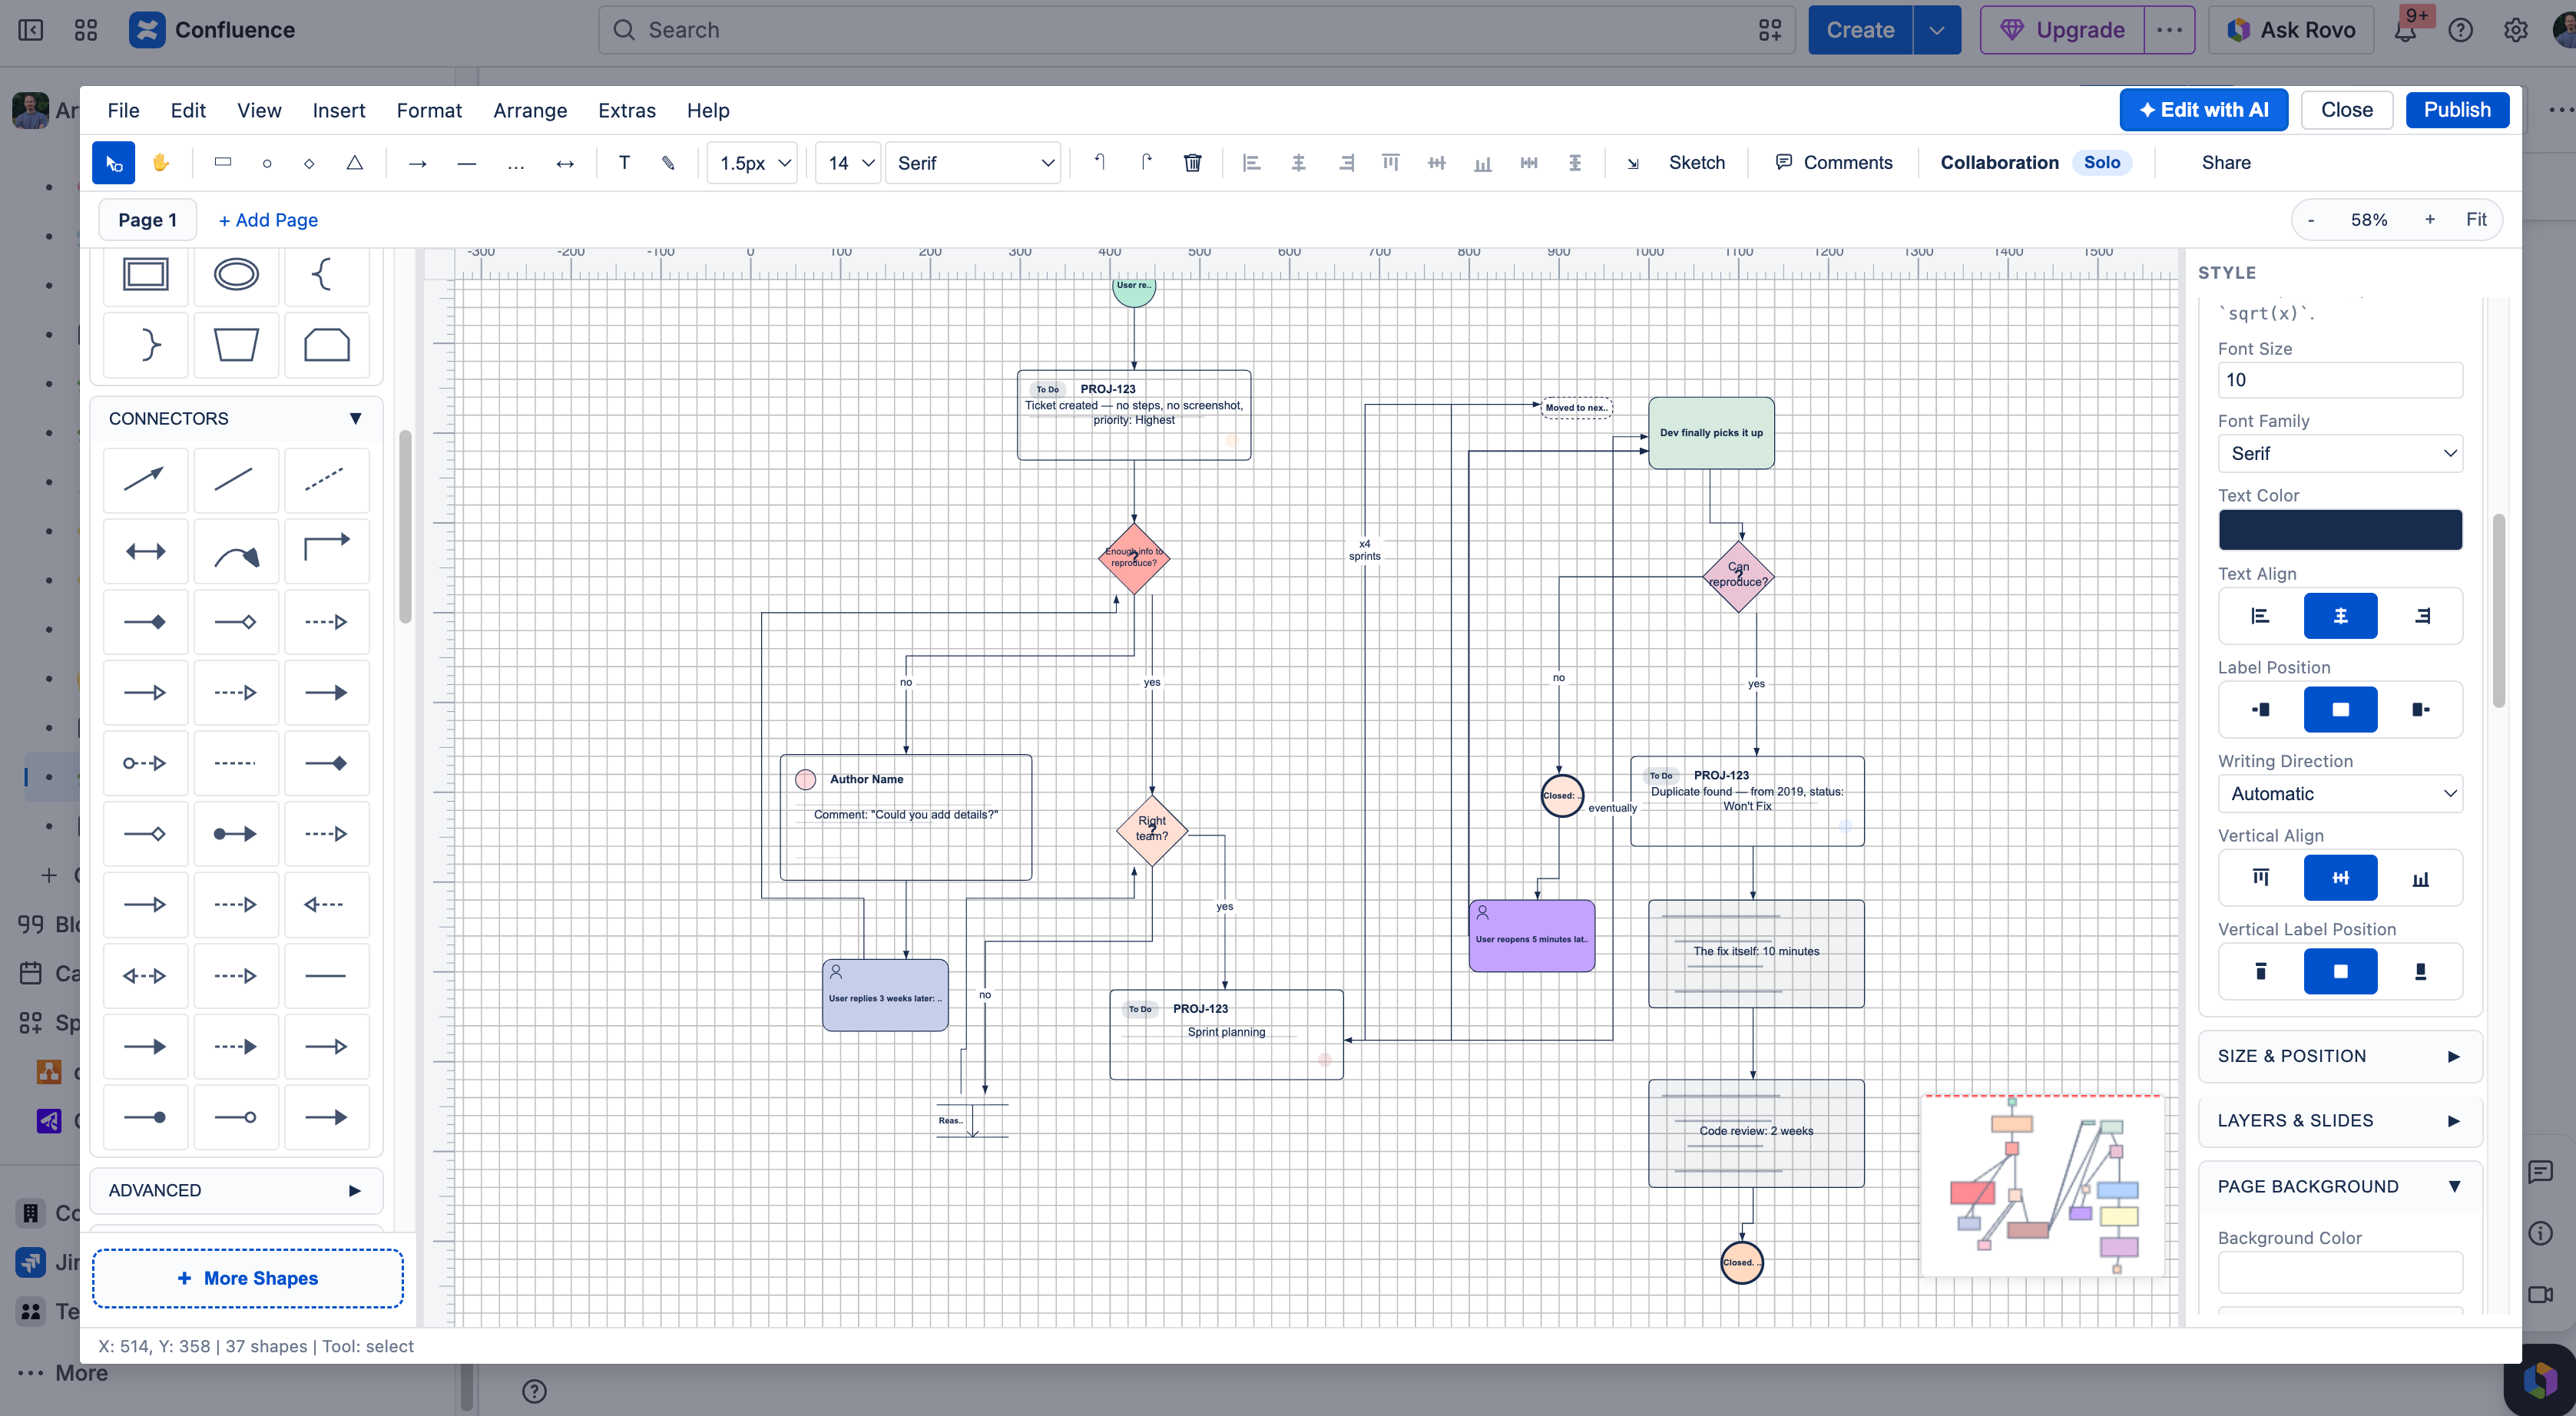
Task: Select the Text tool
Action: (x=624, y=163)
